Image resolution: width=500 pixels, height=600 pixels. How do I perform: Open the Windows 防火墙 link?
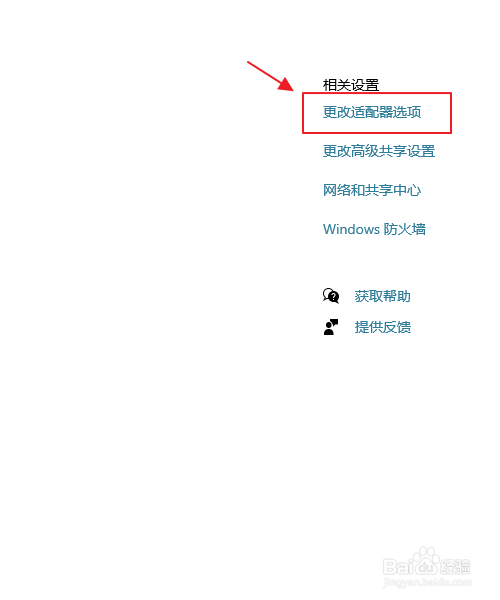[374, 229]
